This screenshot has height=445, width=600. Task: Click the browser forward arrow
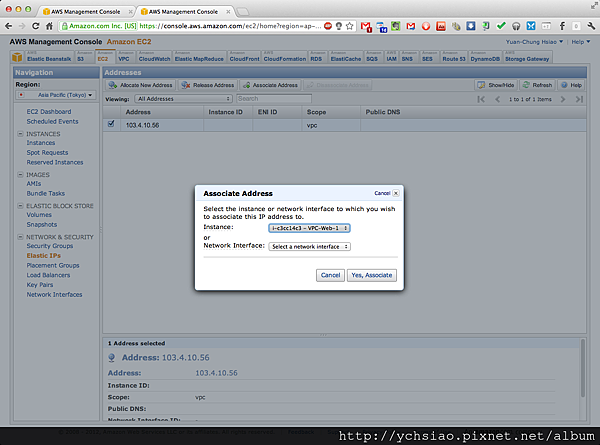tap(22, 26)
